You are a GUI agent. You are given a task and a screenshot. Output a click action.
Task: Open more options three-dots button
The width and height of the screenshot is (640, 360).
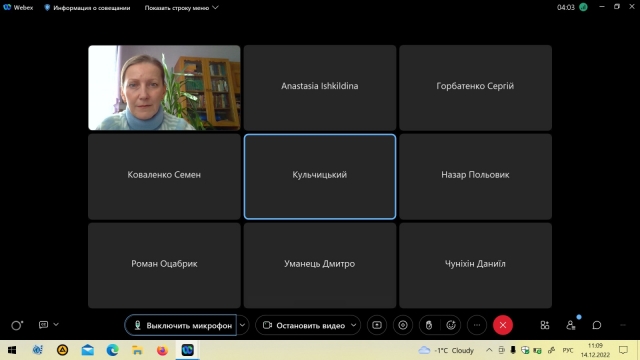(477, 325)
